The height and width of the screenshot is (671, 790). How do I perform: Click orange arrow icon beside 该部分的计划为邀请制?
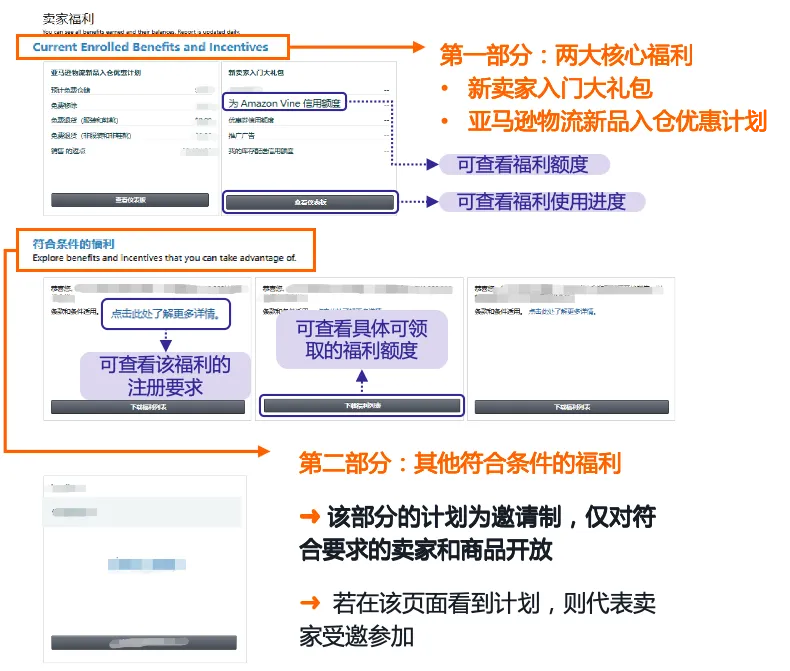[x=310, y=516]
